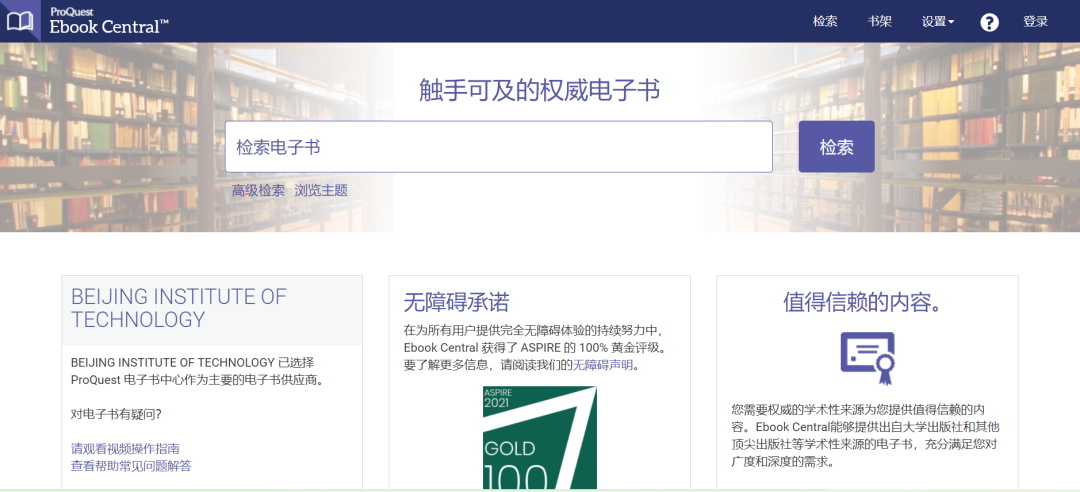The height and width of the screenshot is (492, 1080).
Task: Open the 设置 dropdown menu
Action: click(x=937, y=21)
